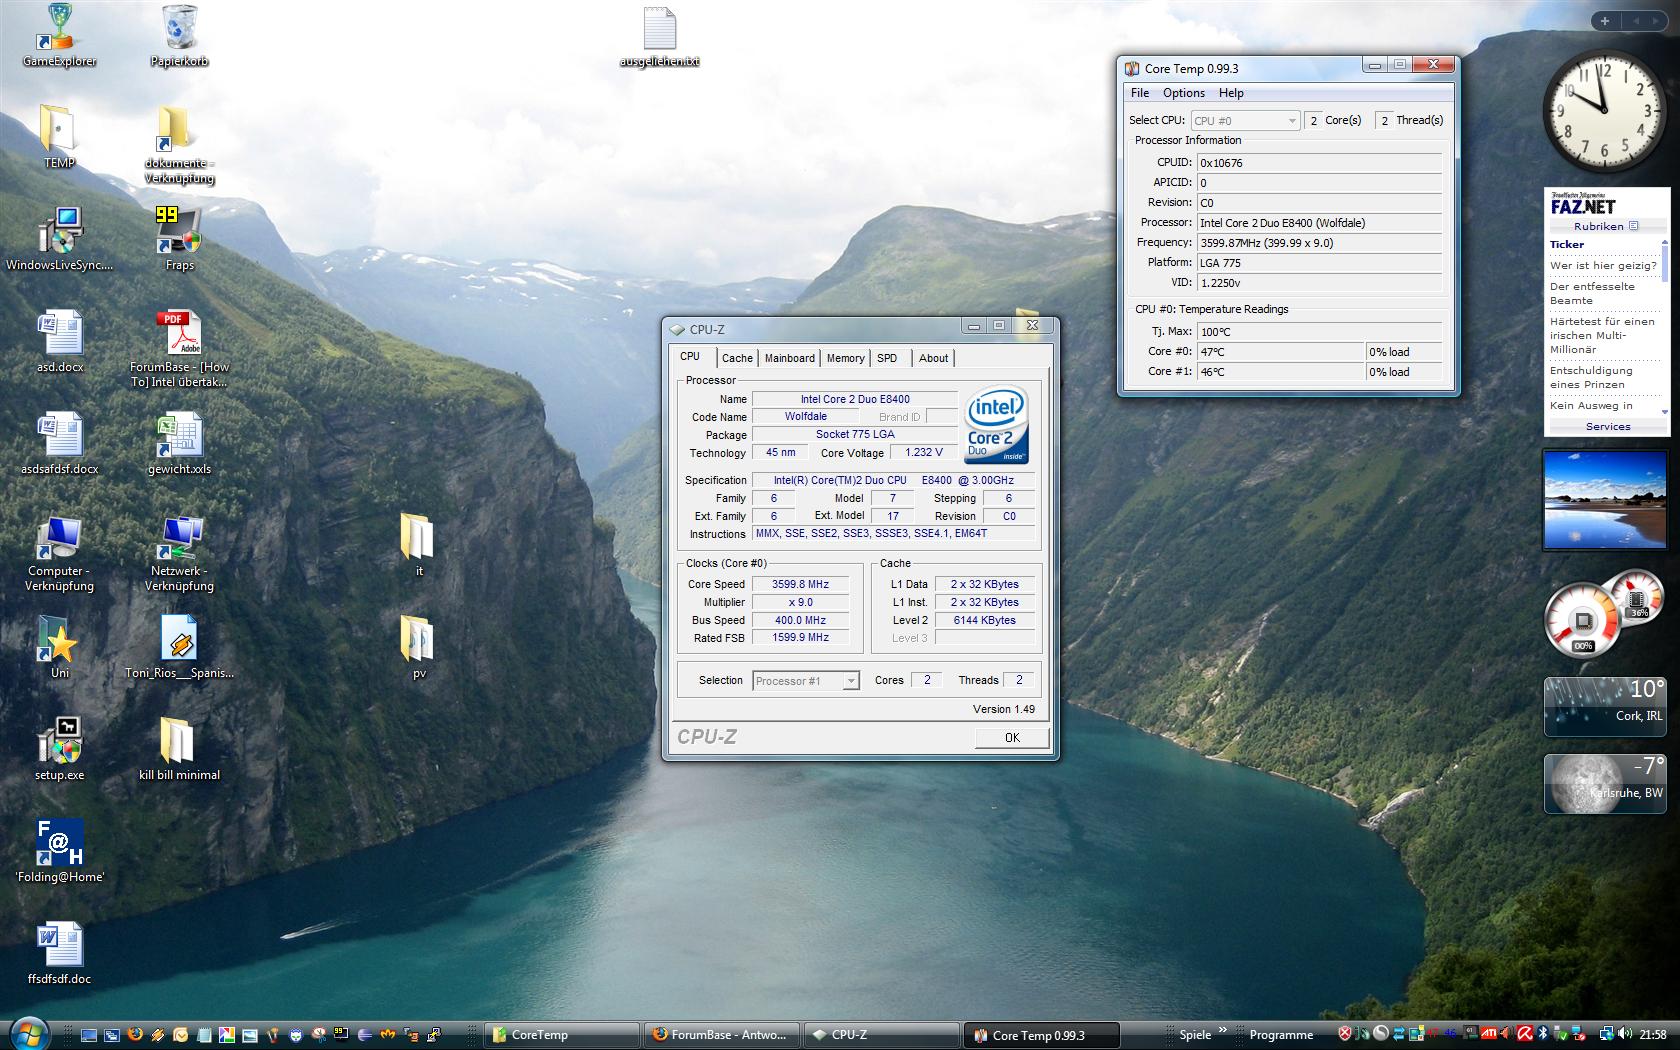Click OK button in CPU-Z window
Viewport: 1680px width, 1050px height.
(1012, 737)
